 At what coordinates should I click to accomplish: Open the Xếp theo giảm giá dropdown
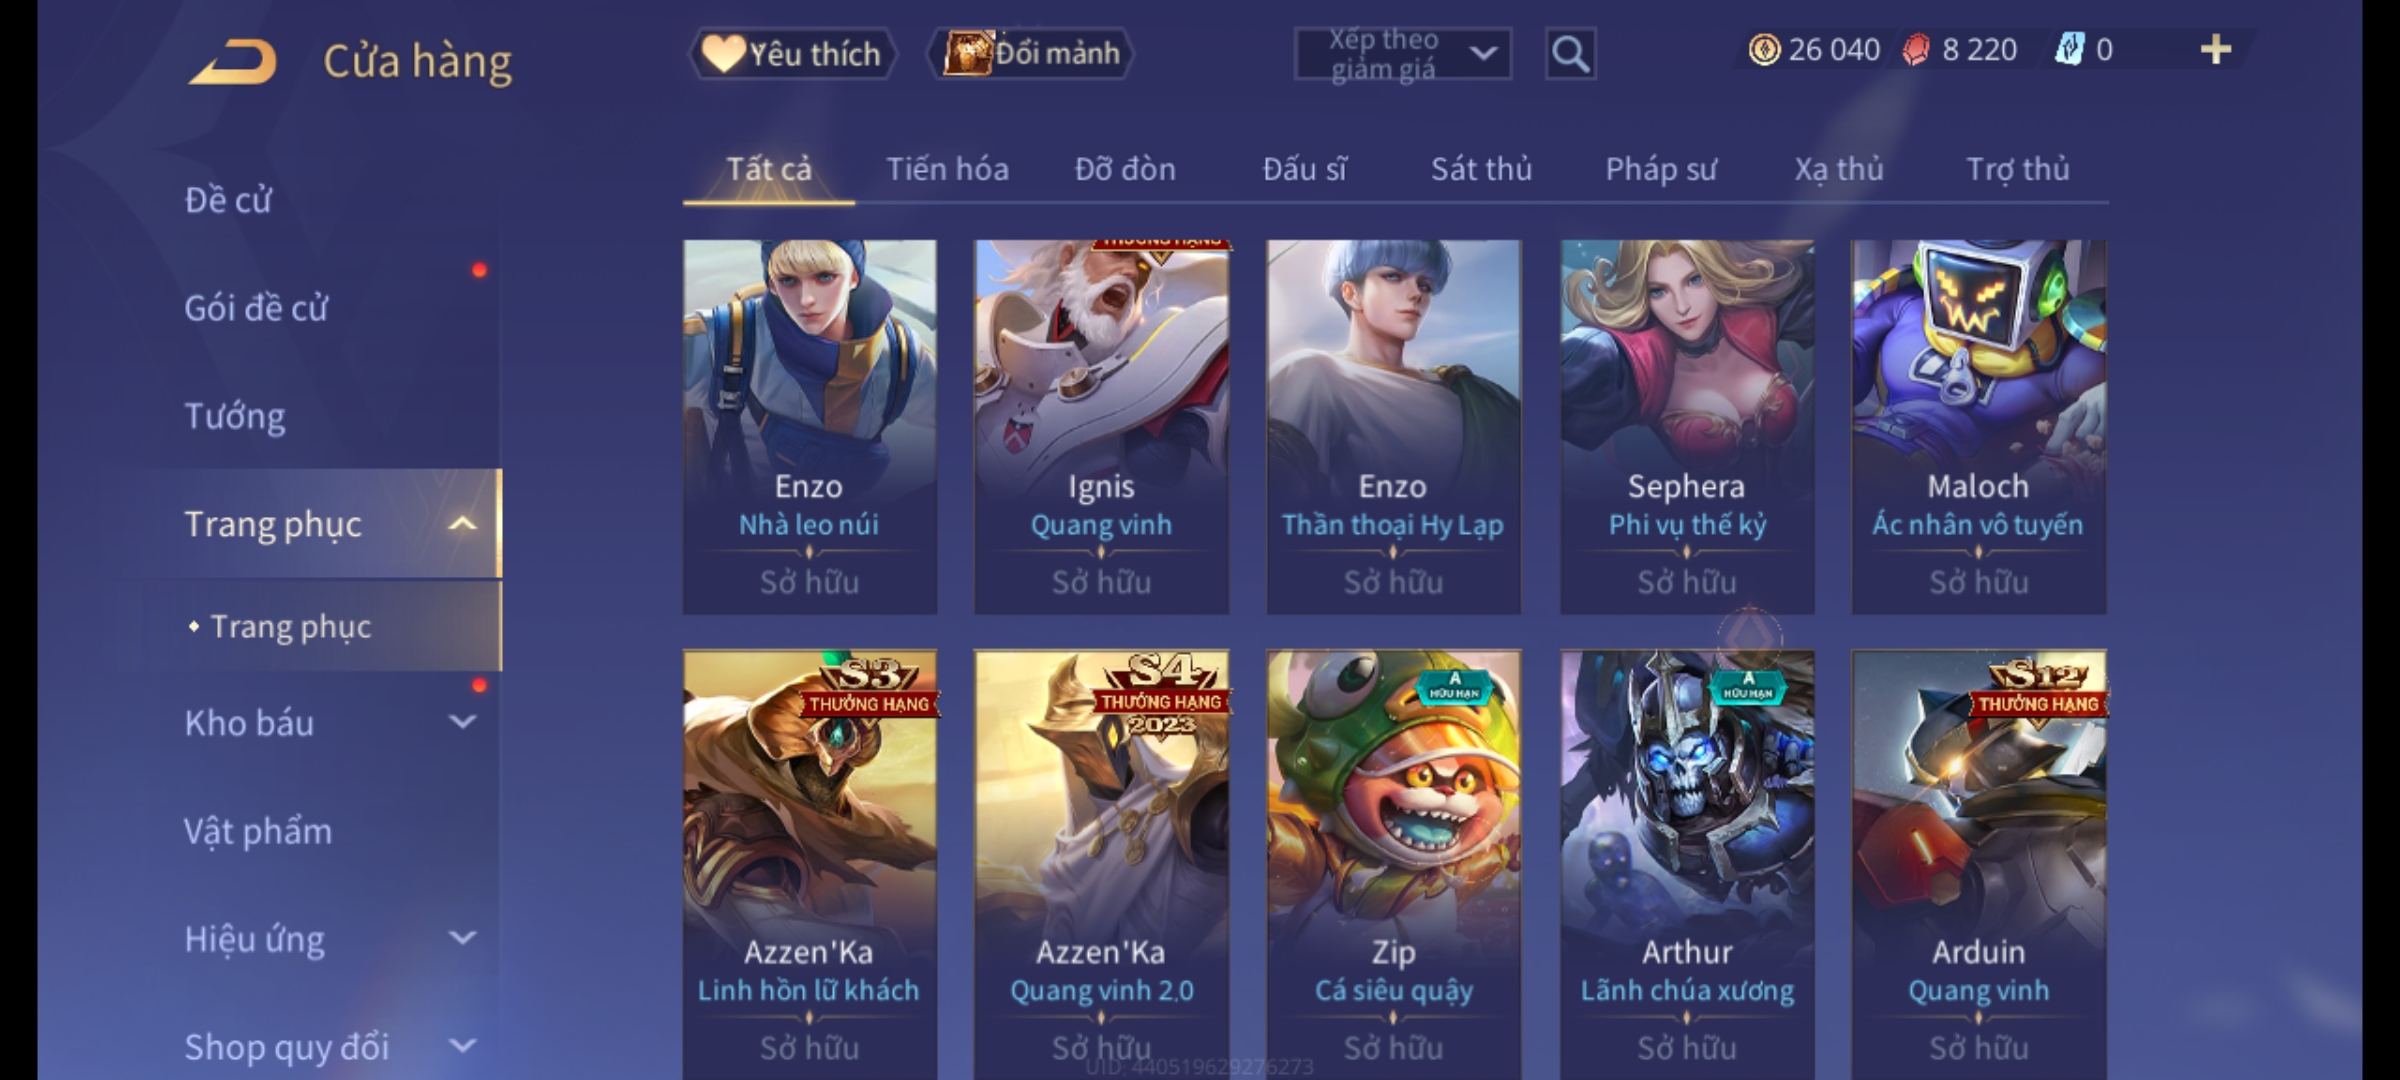click(1403, 54)
